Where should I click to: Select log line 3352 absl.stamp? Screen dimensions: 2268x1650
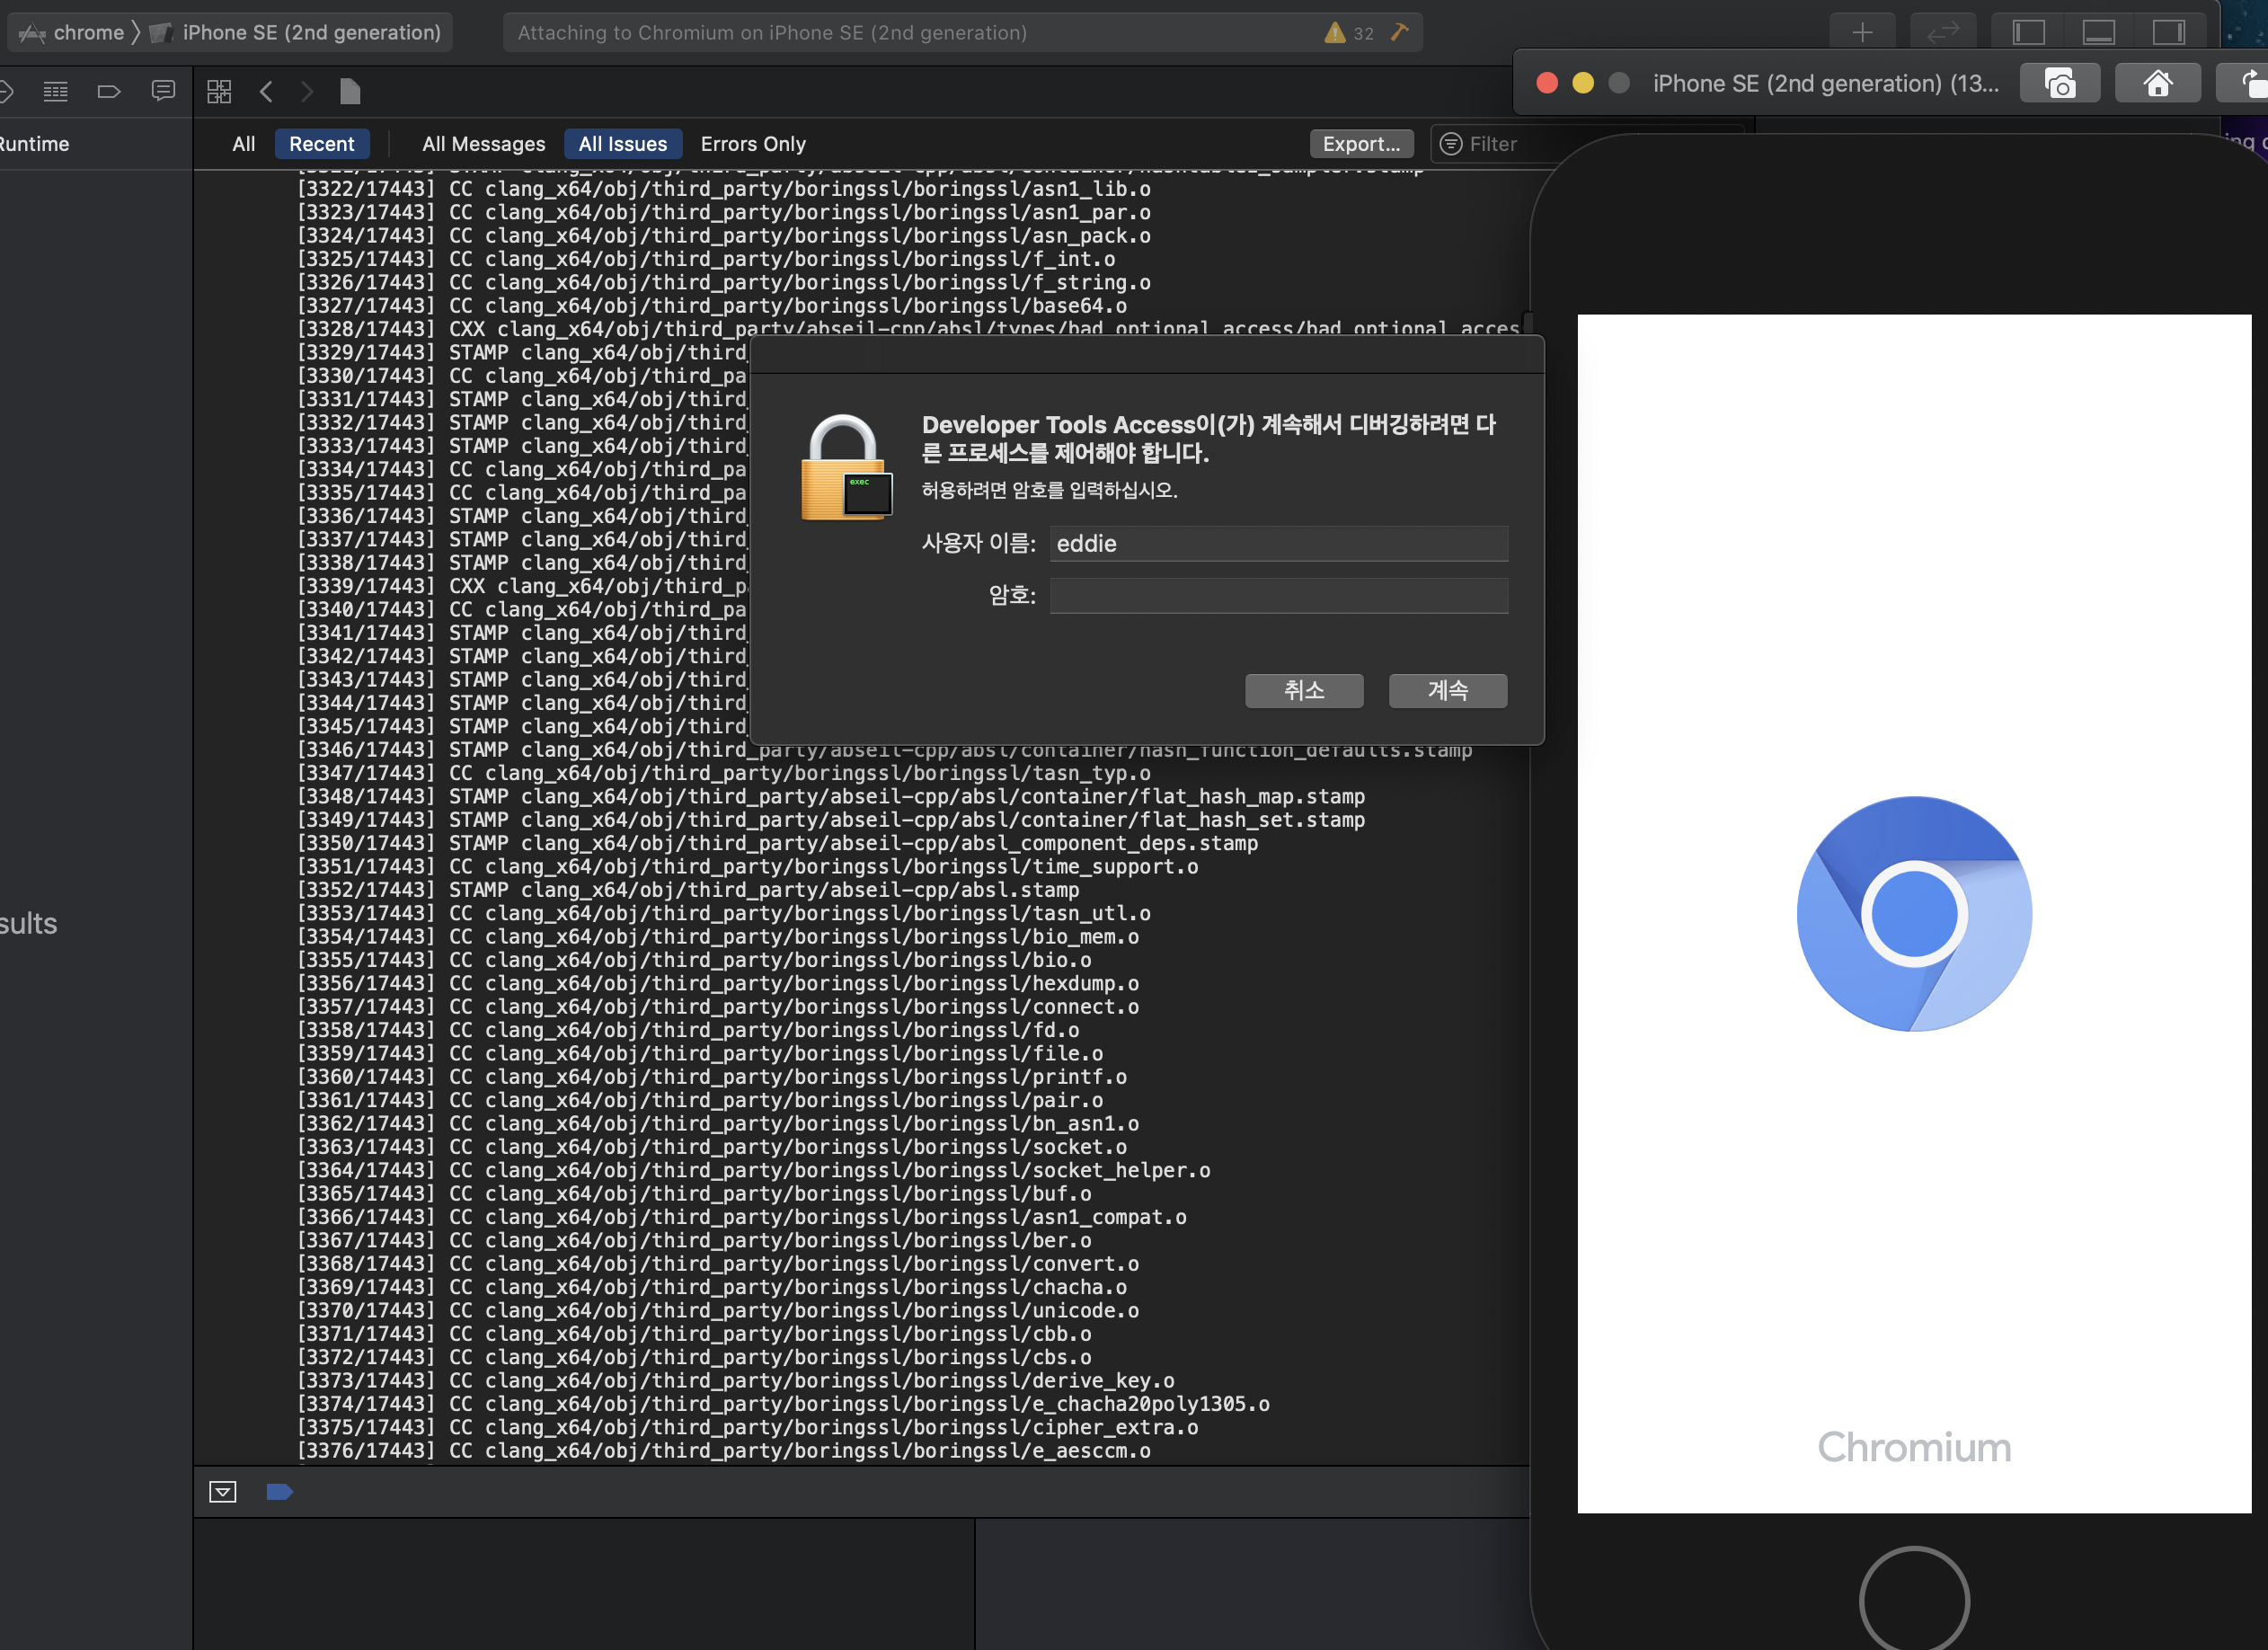pyautogui.click(x=688, y=890)
